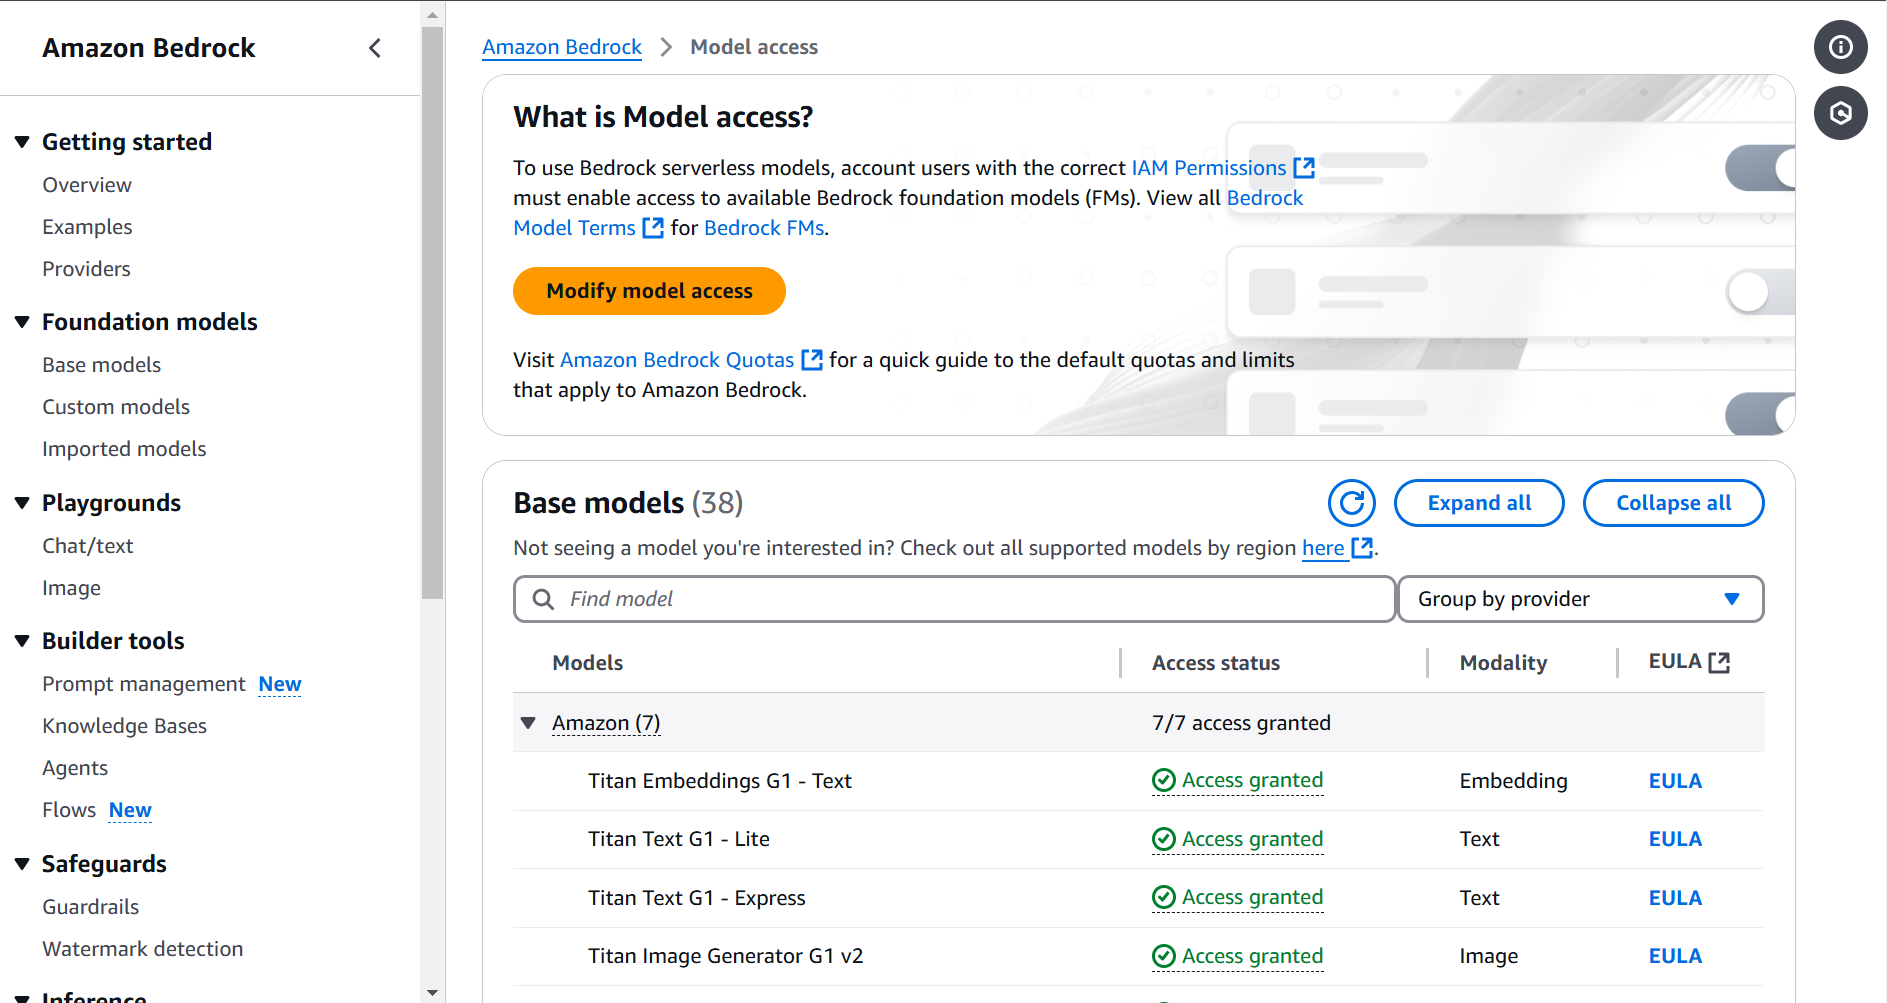The width and height of the screenshot is (1887, 1003).
Task: Click the notifications gear icon below the info icon
Action: point(1840,113)
